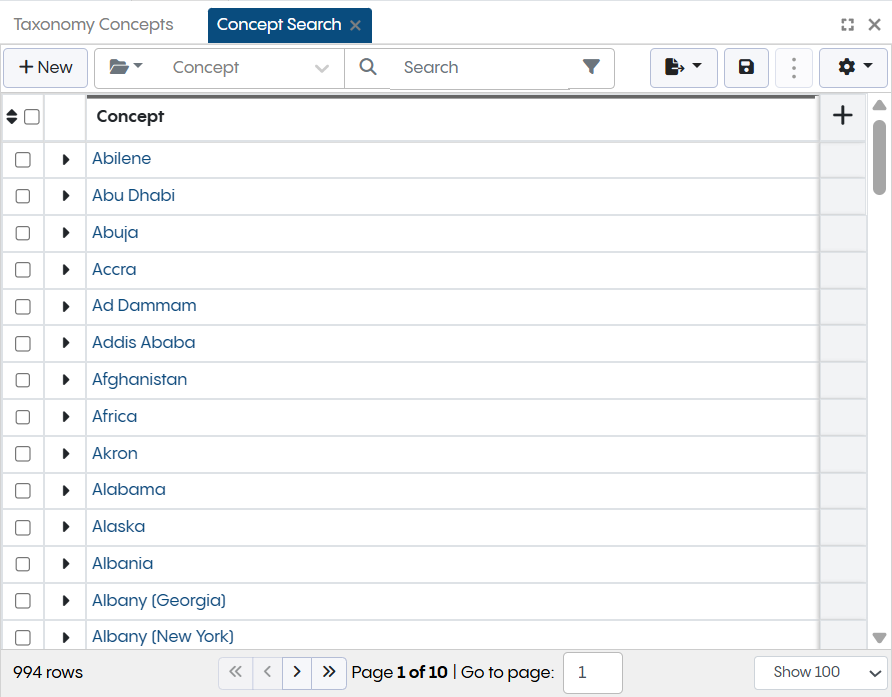Open the Alaska concept link
This screenshot has height=697, width=892.
pyautogui.click(x=118, y=526)
